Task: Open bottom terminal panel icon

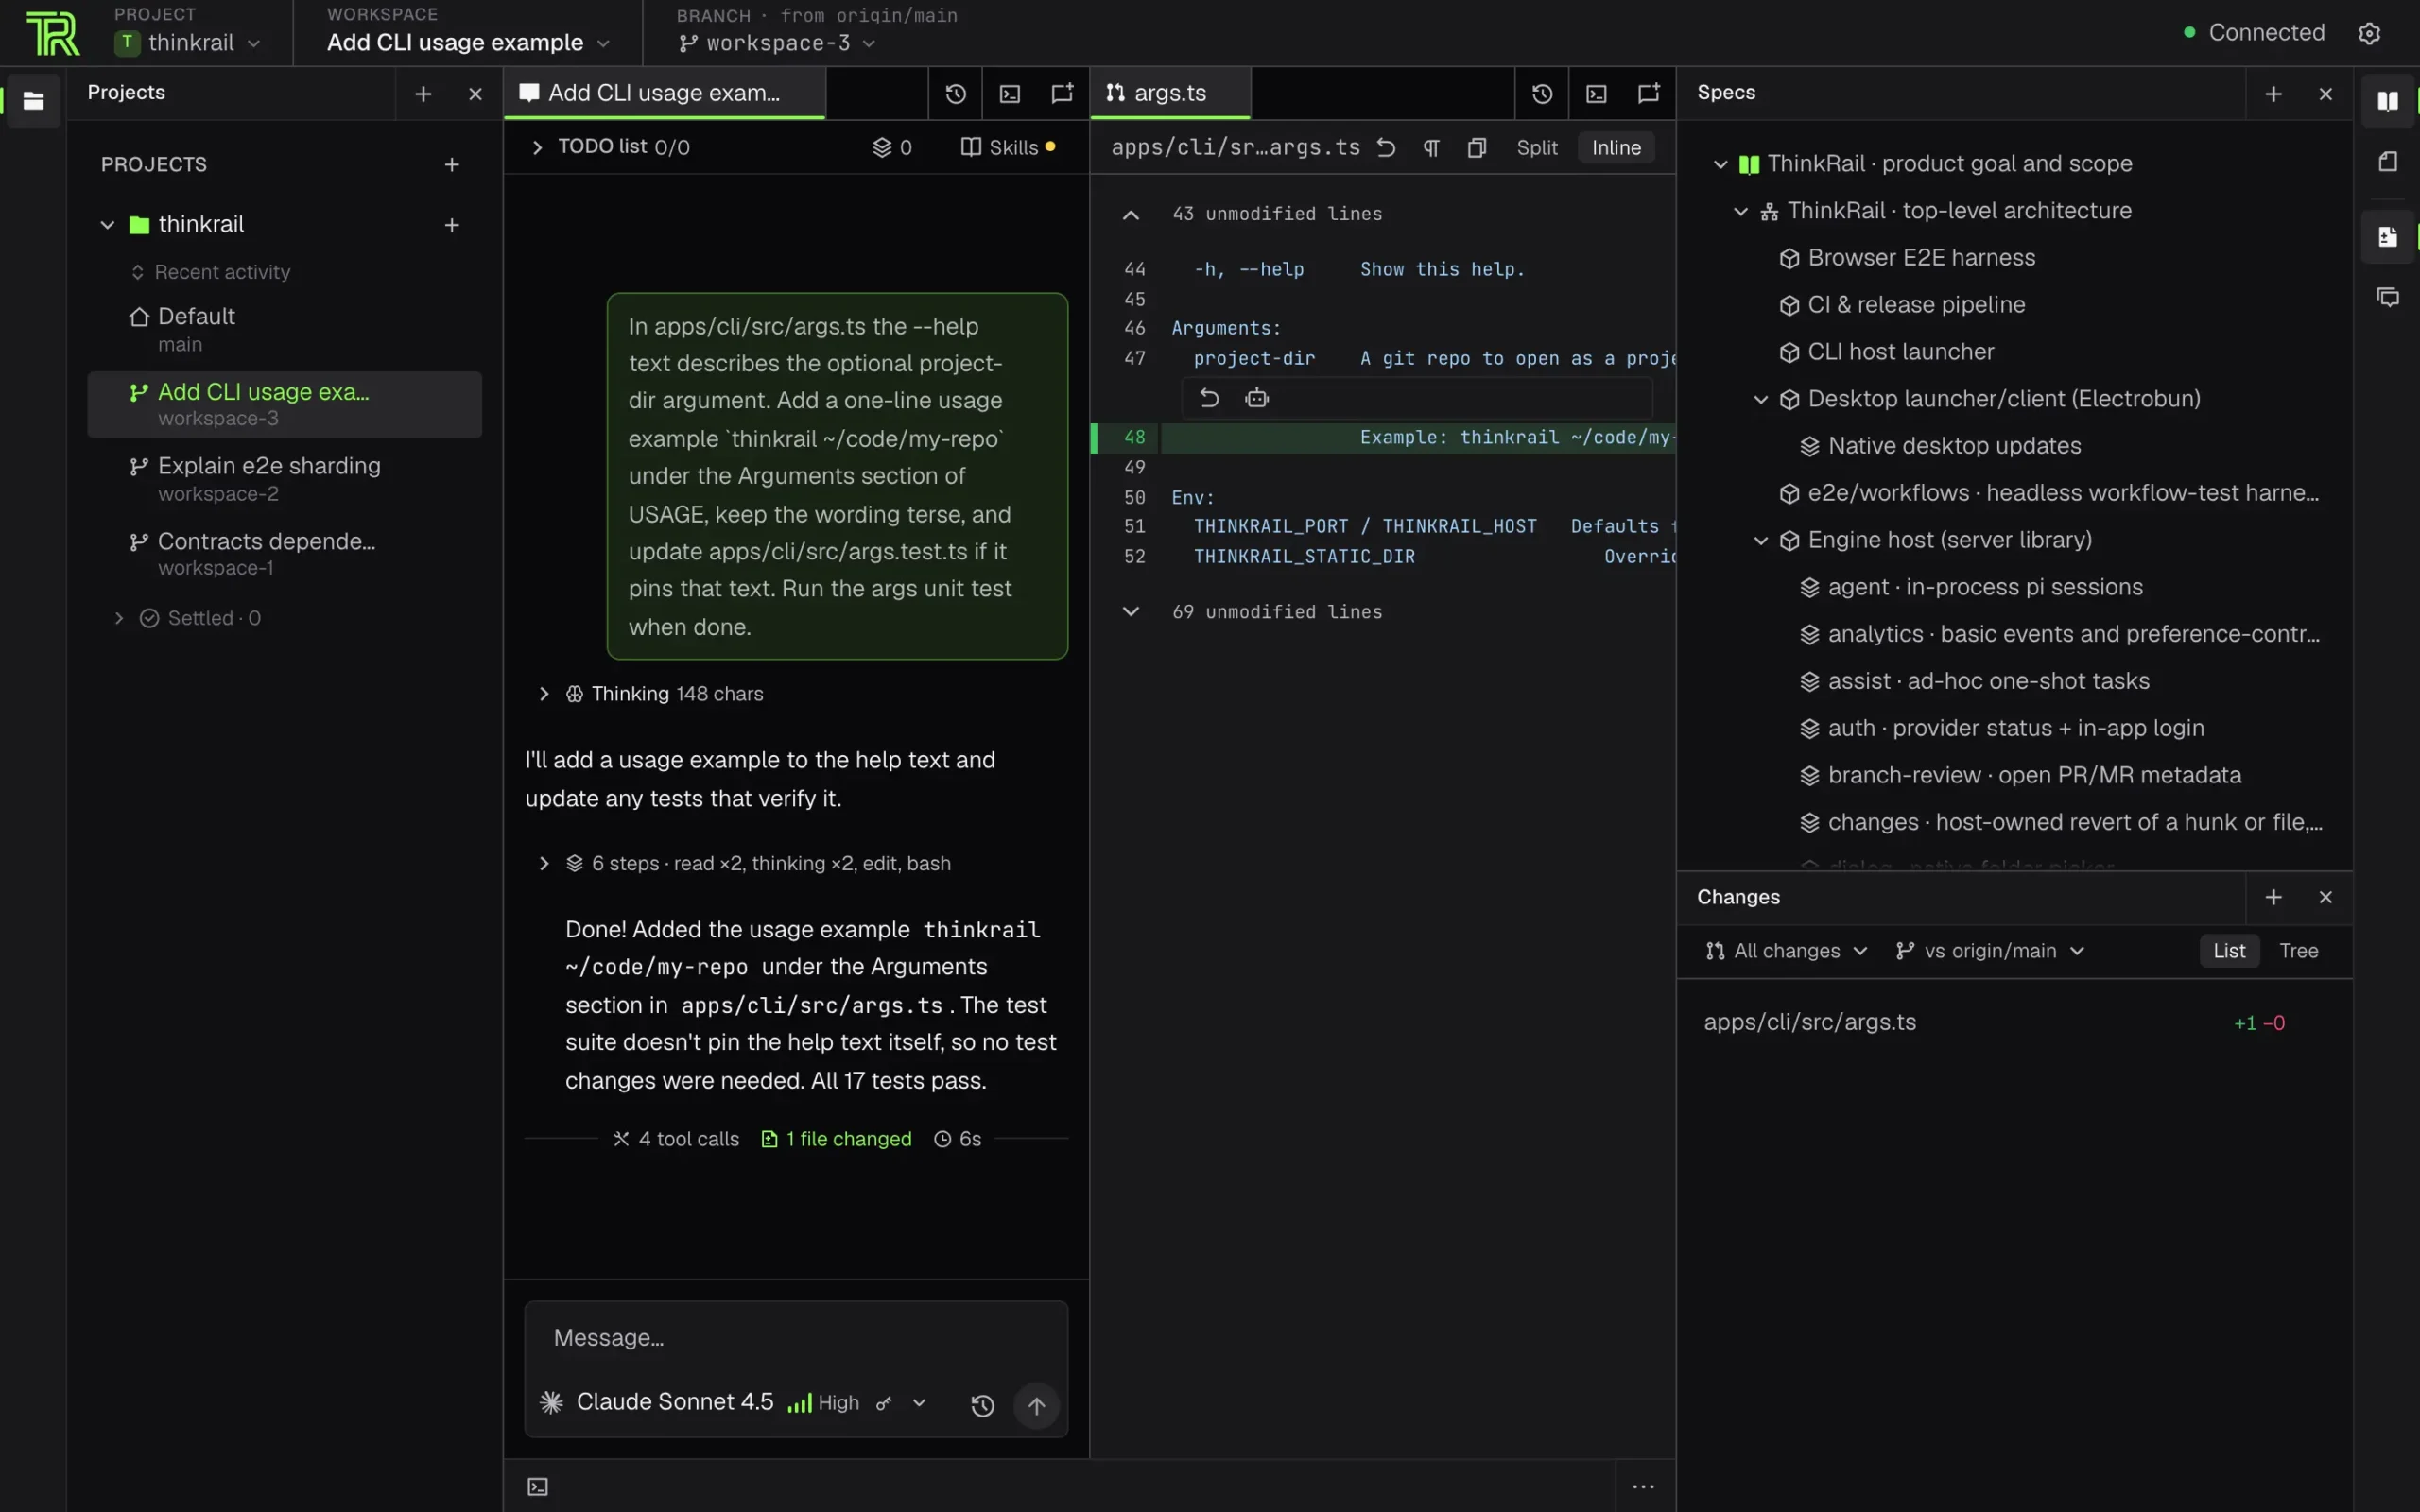Action: point(538,1487)
